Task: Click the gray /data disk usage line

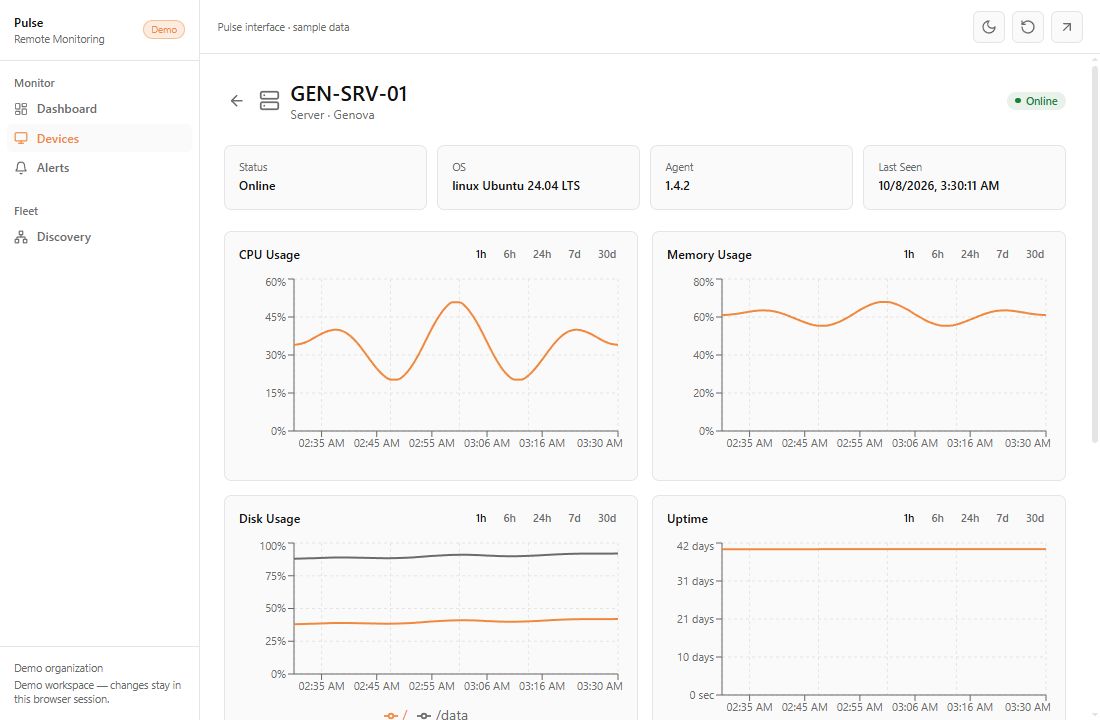Action: pos(456,555)
